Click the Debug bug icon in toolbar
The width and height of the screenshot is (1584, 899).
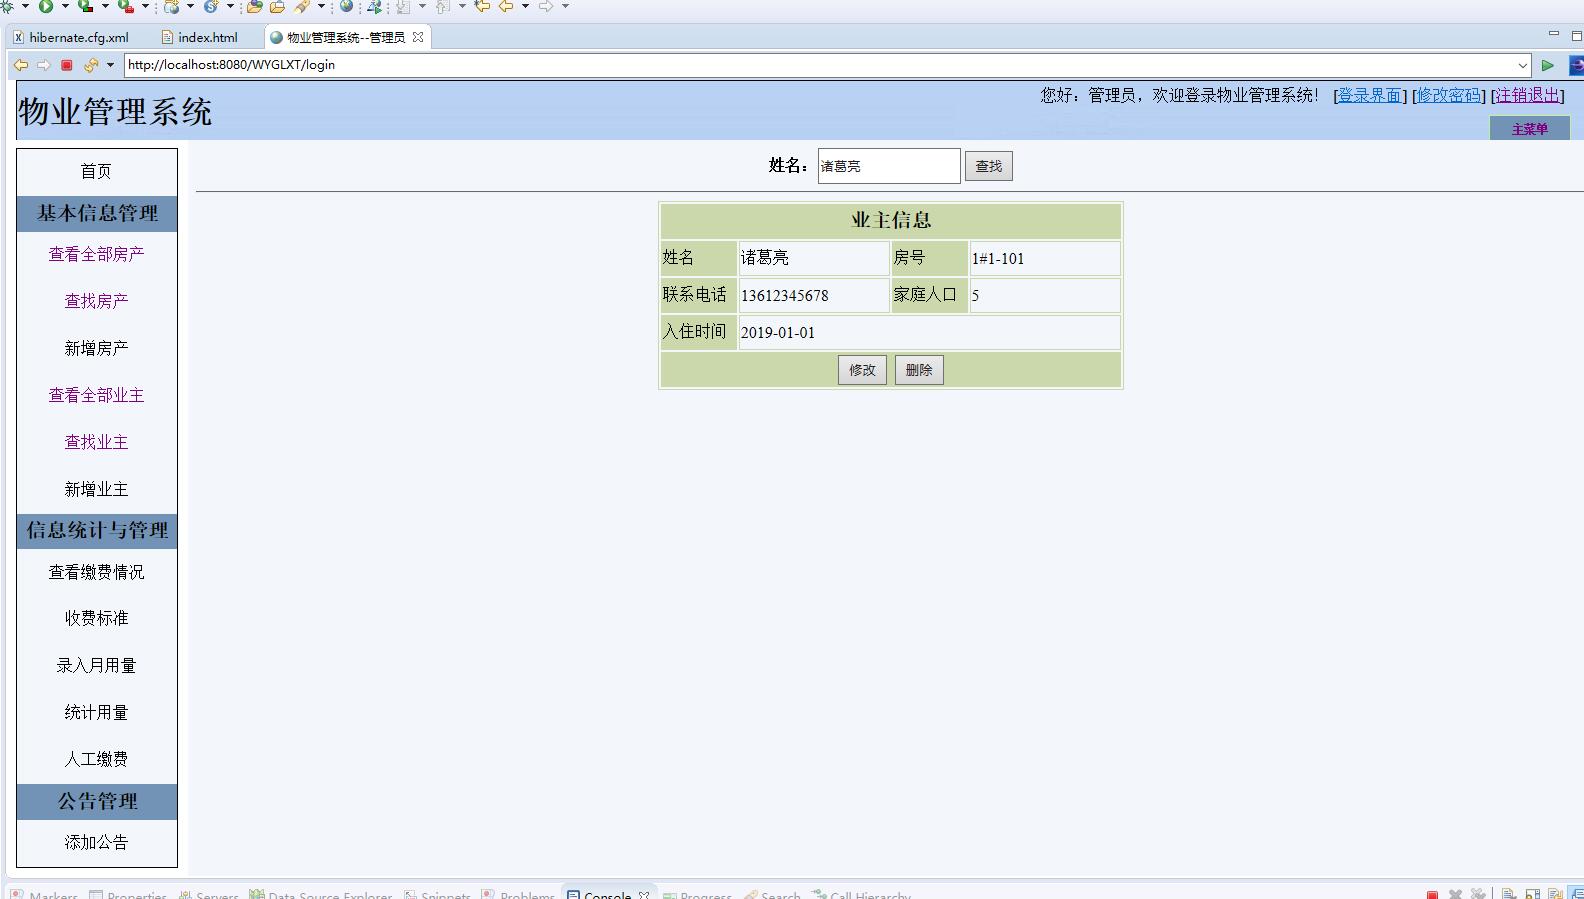click(x=7, y=6)
